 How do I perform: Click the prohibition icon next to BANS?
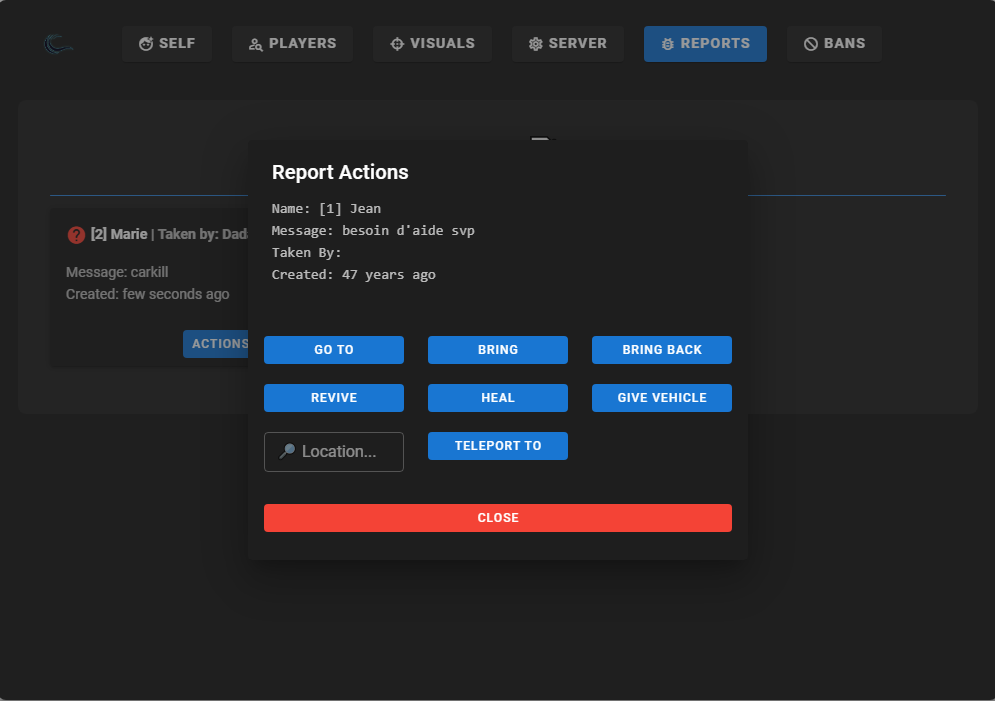pyautogui.click(x=810, y=43)
